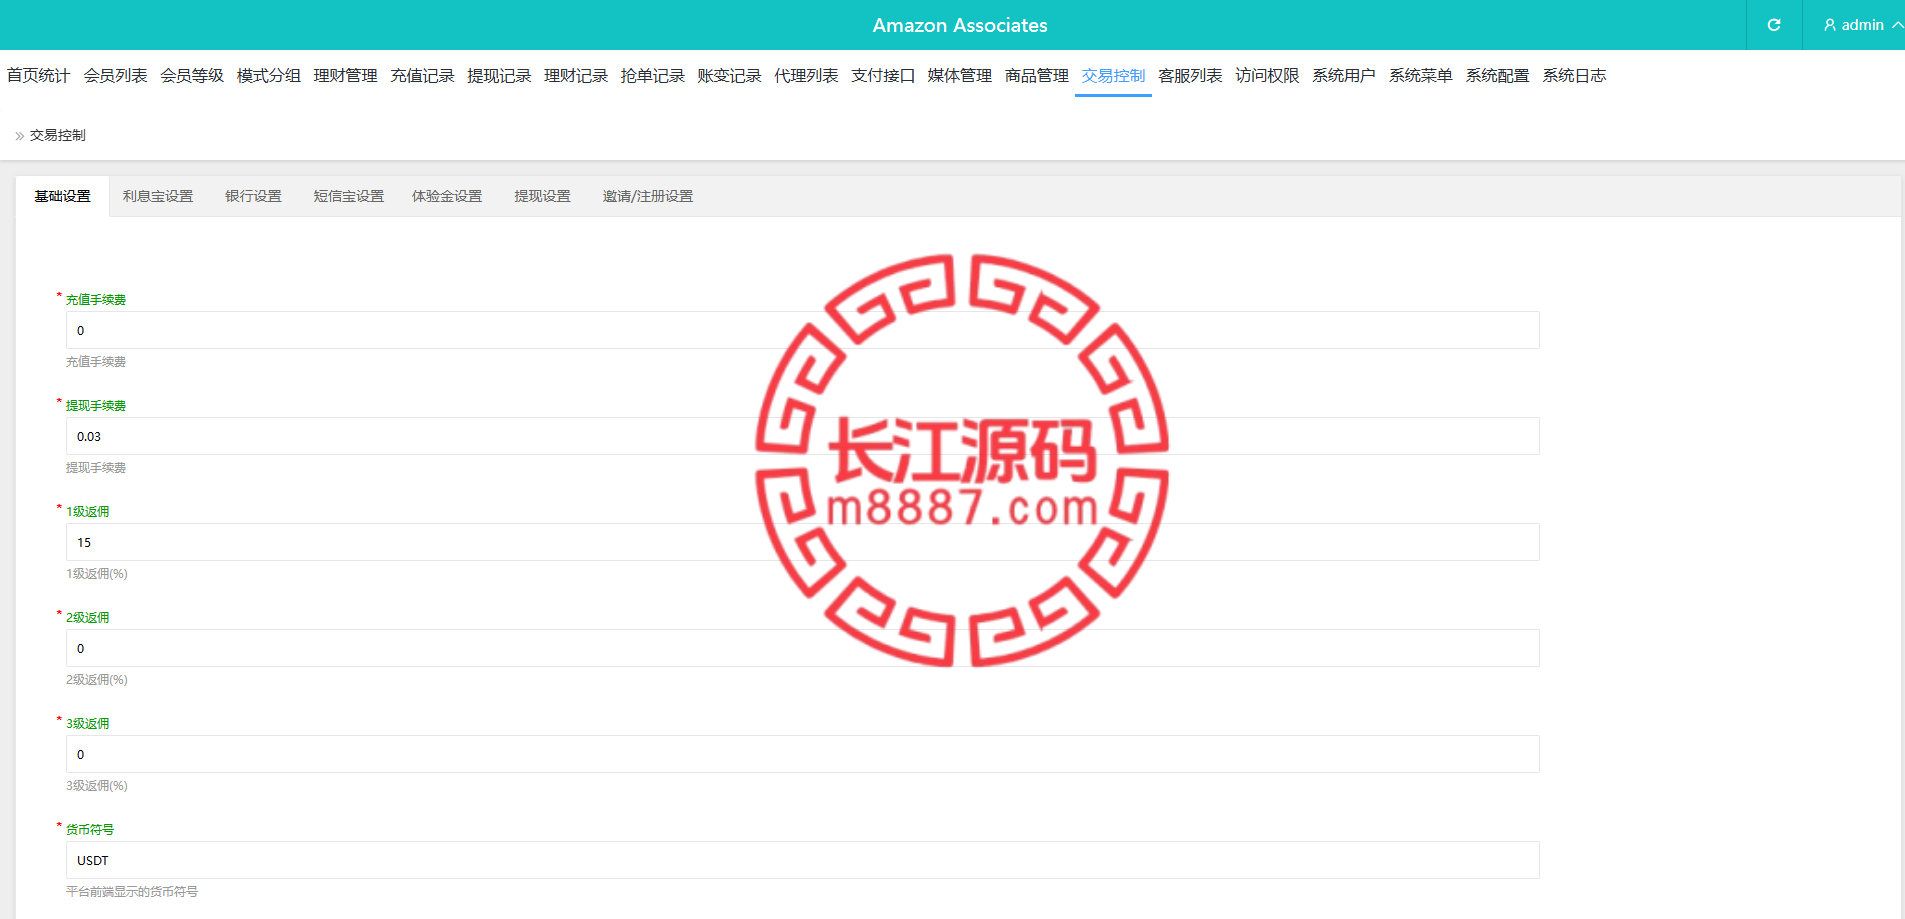Click the admin user icon

tap(1830, 25)
